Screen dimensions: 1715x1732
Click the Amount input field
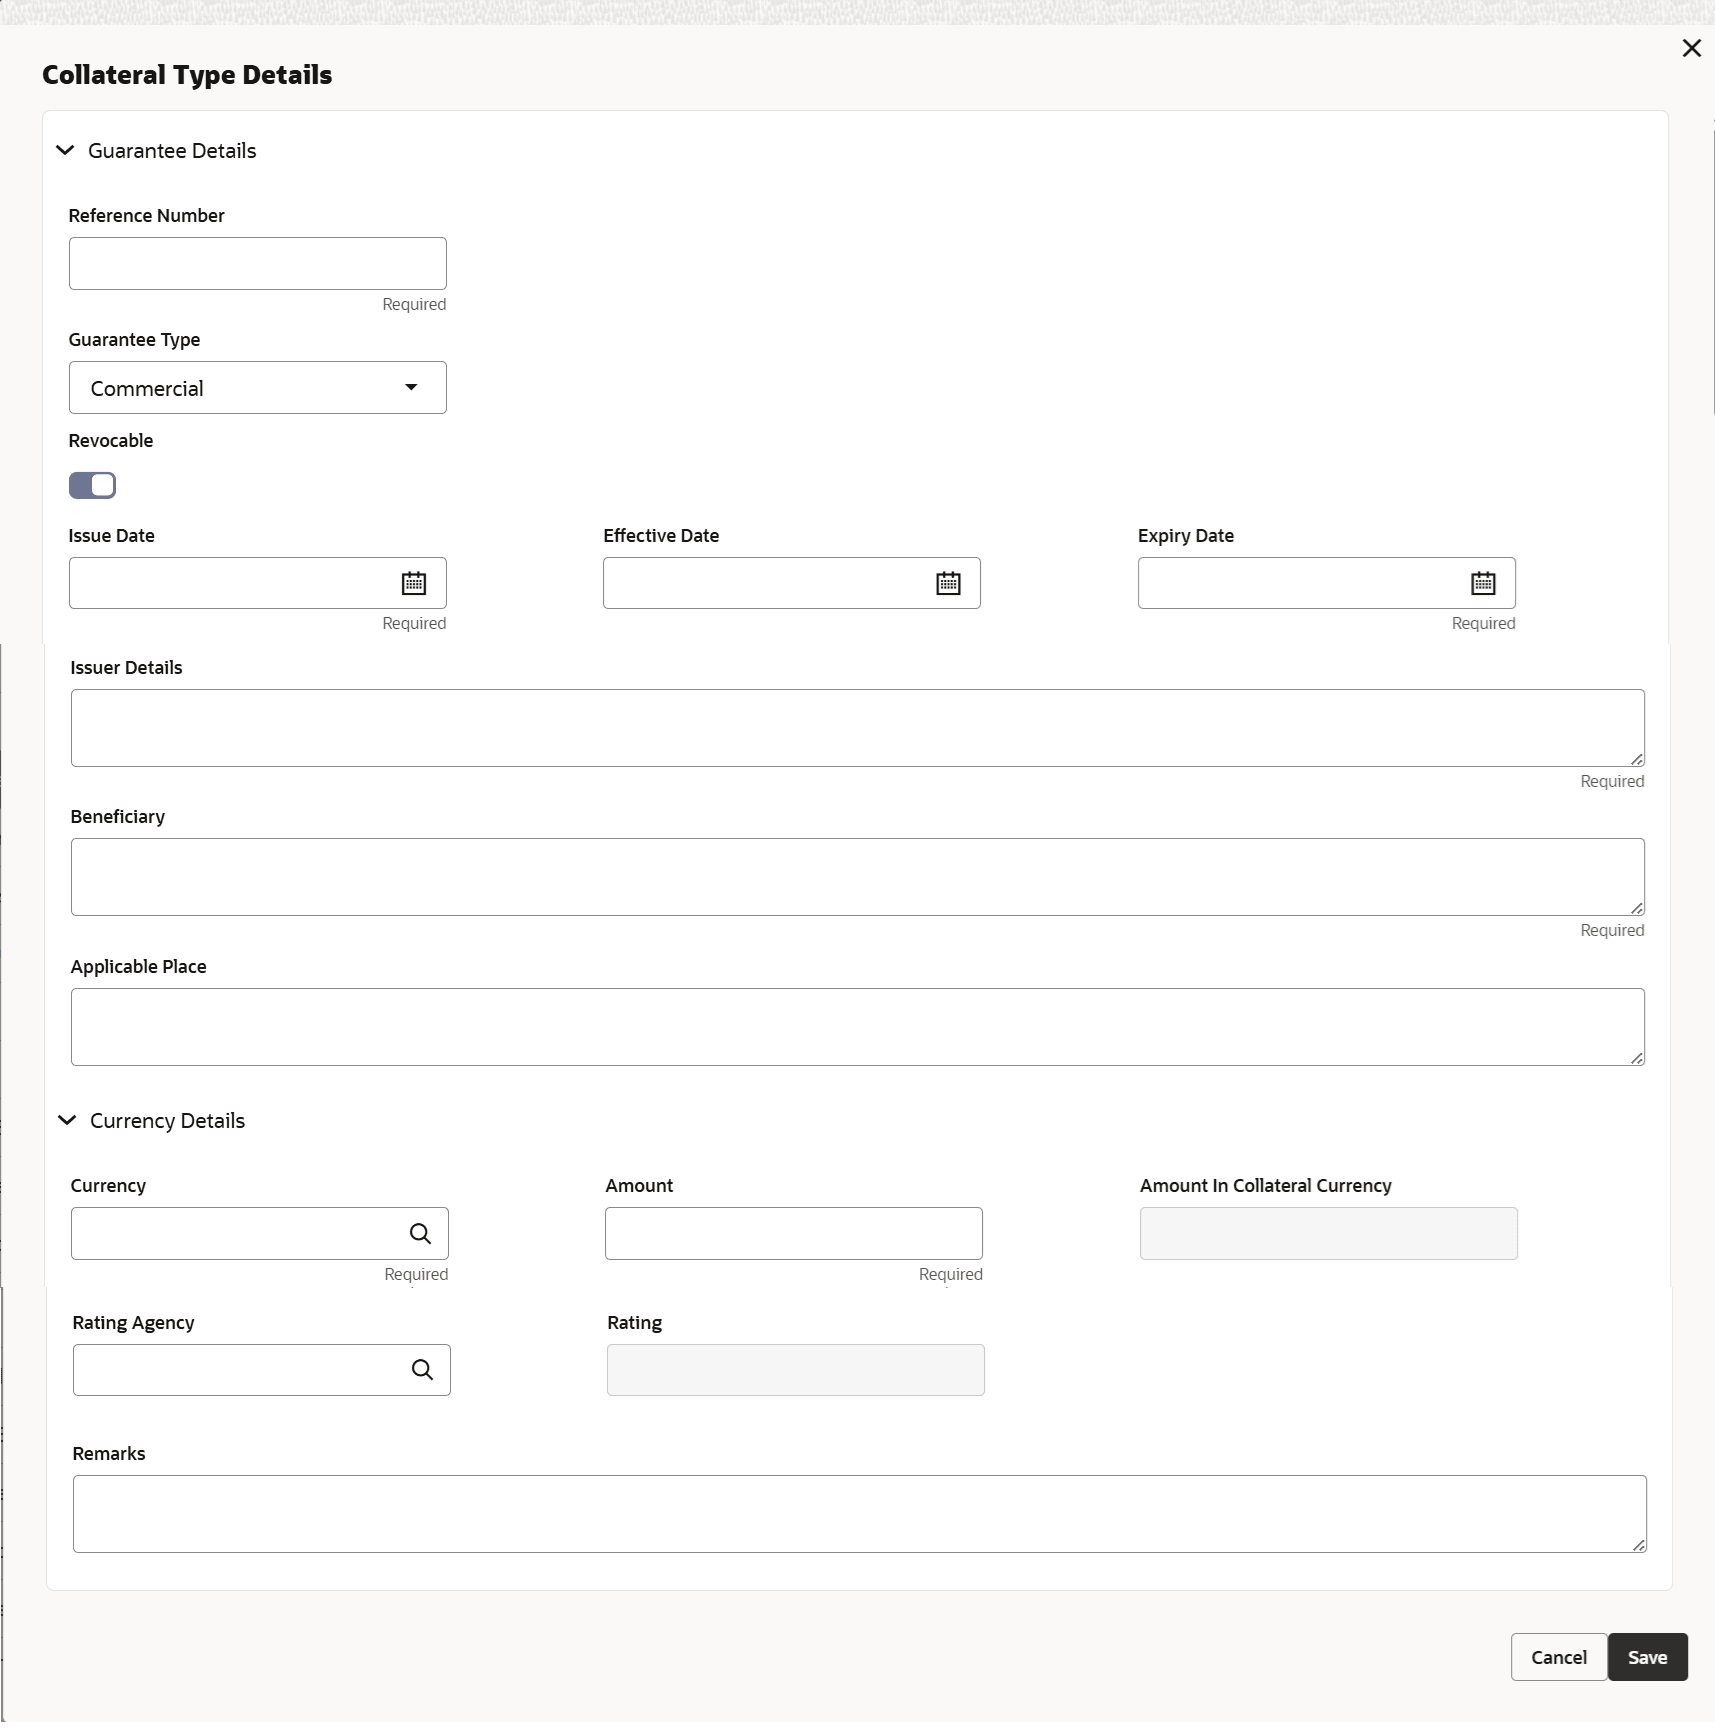[x=793, y=1234]
